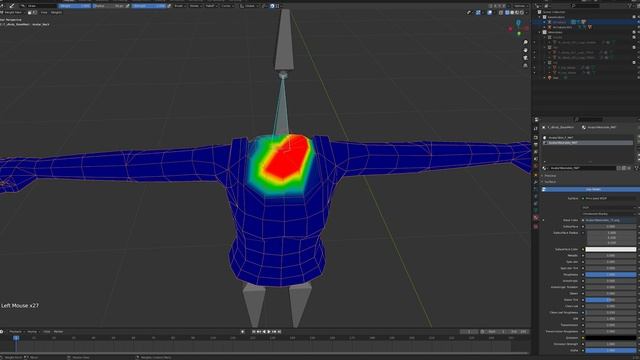Viewport: 640px width, 360px height.
Task: Open the Scene properties tab
Action: point(536,159)
